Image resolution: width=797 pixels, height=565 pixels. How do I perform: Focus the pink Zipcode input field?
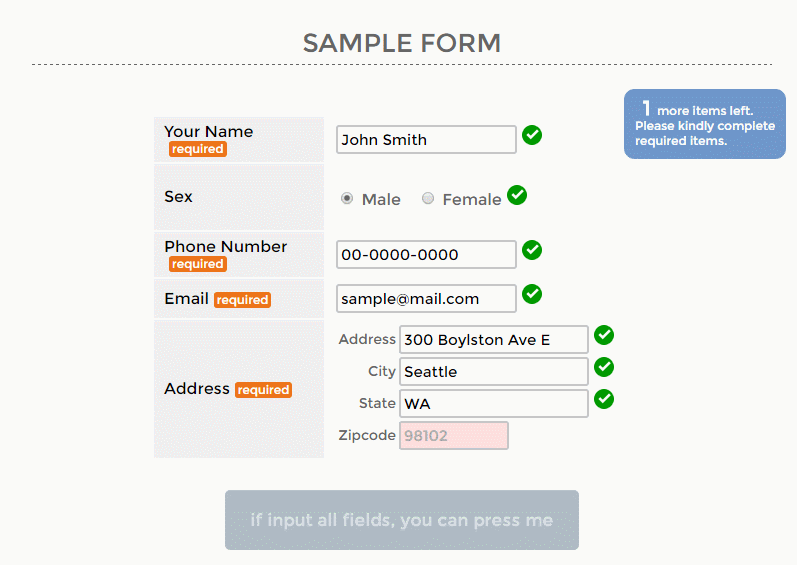[x=453, y=435]
